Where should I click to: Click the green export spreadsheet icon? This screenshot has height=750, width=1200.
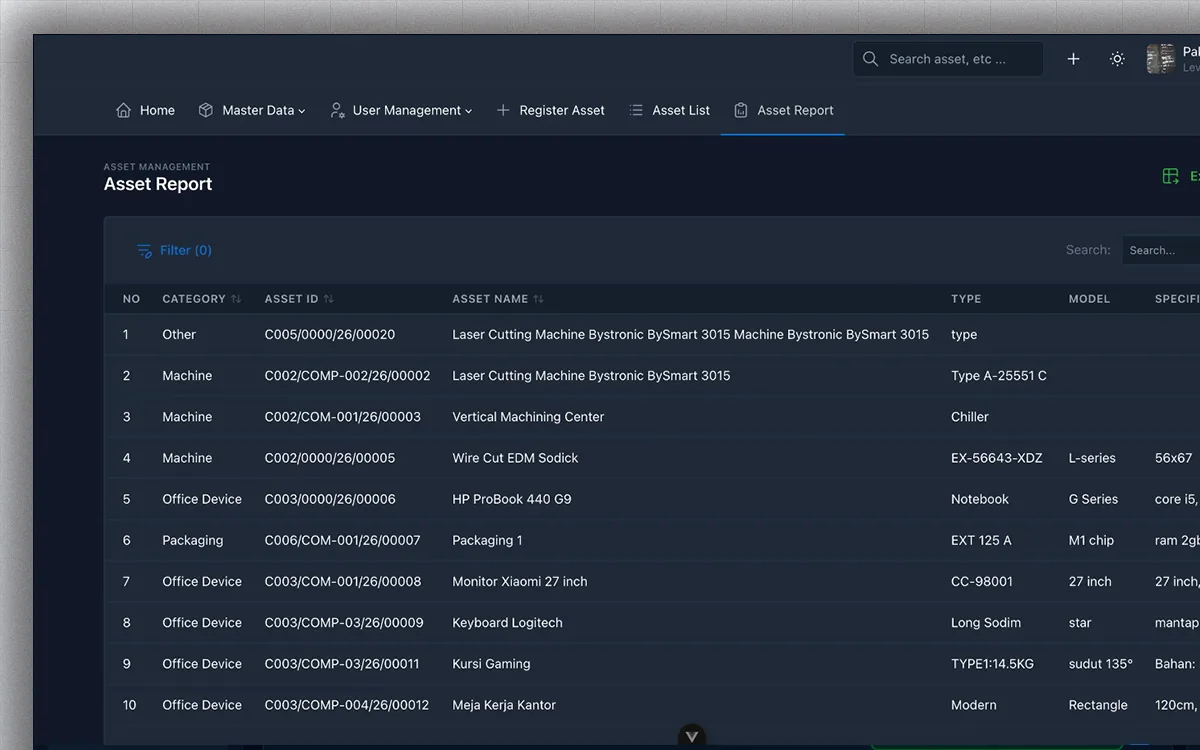[1171, 176]
